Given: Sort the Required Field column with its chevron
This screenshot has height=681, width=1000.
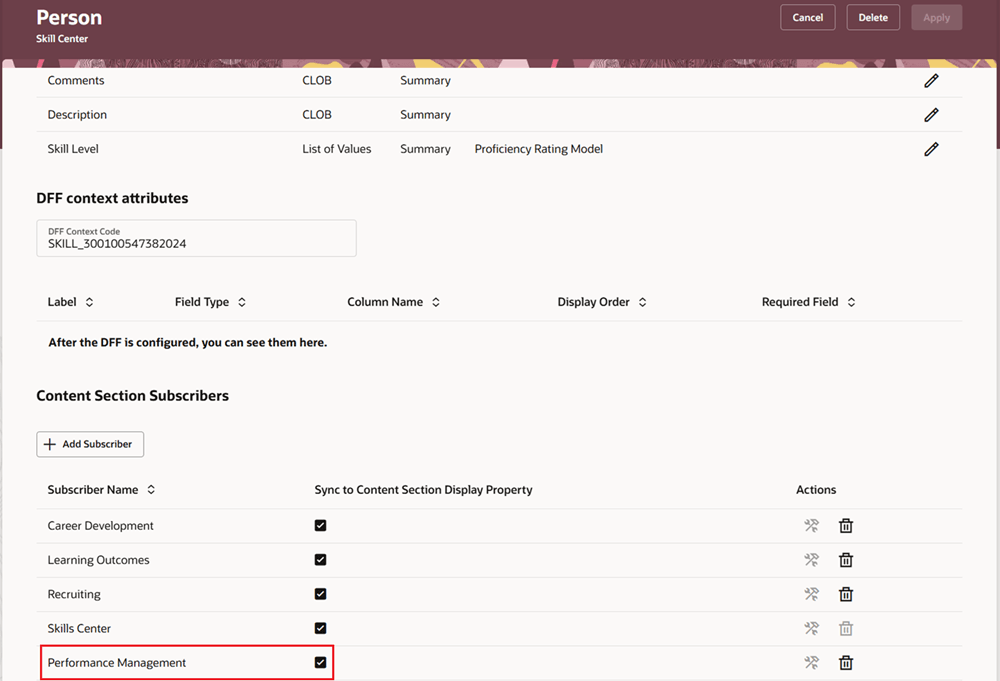Looking at the screenshot, I should [849, 301].
